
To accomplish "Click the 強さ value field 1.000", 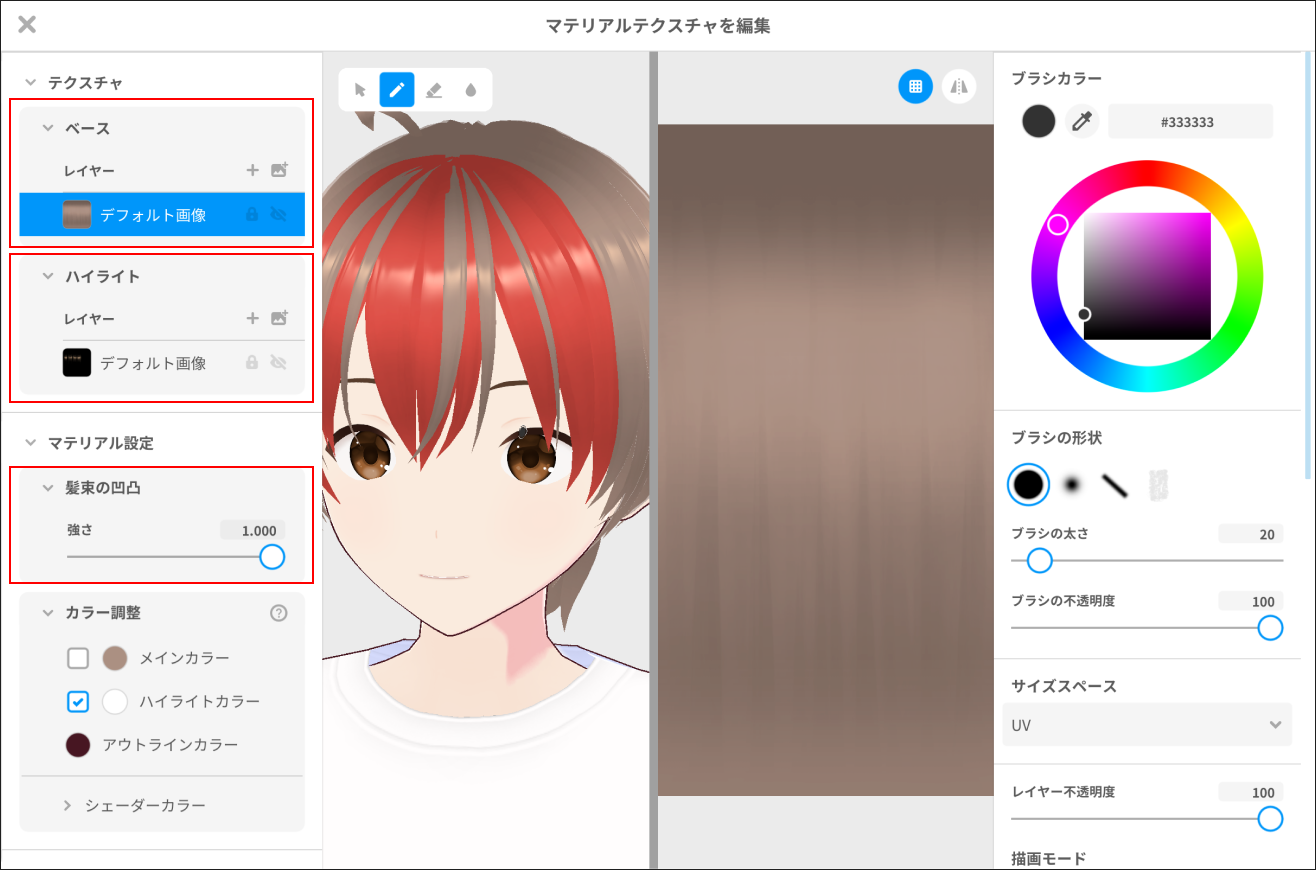I will 253,530.
